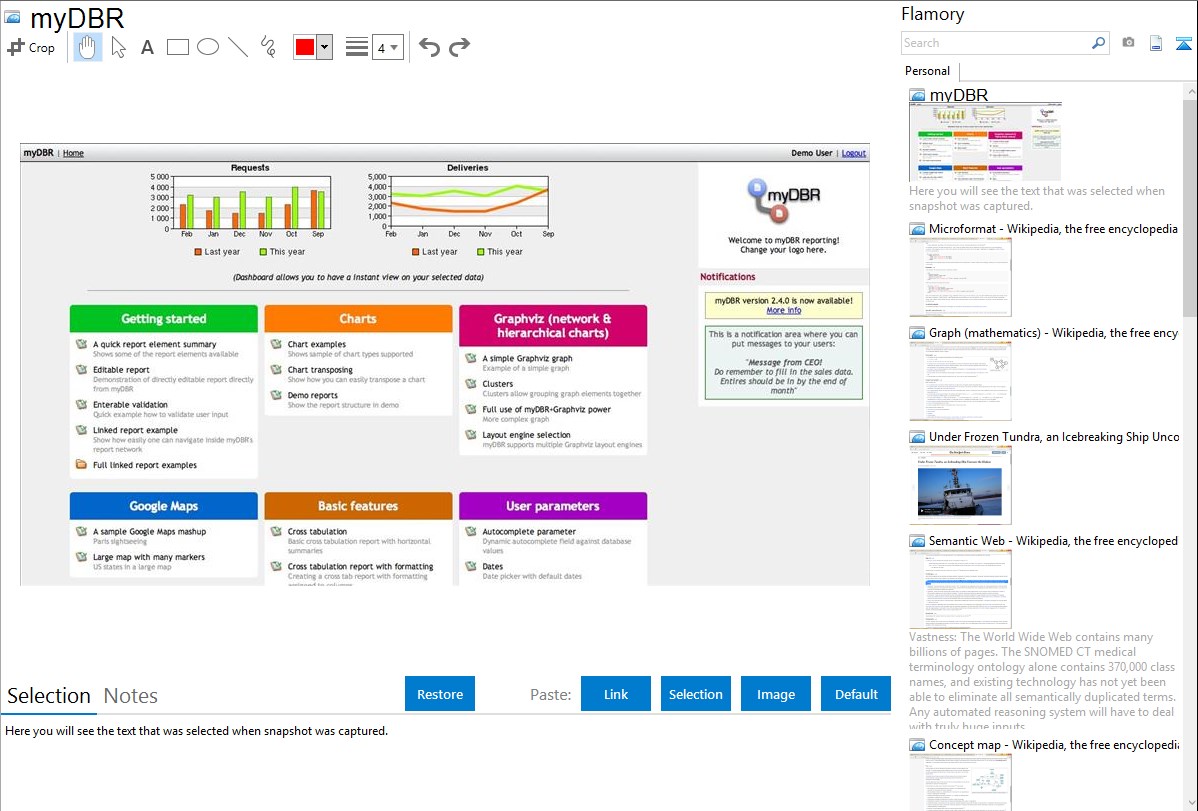Pick the ellipse drawing tool
This screenshot has height=811, width=1198.
(208, 47)
